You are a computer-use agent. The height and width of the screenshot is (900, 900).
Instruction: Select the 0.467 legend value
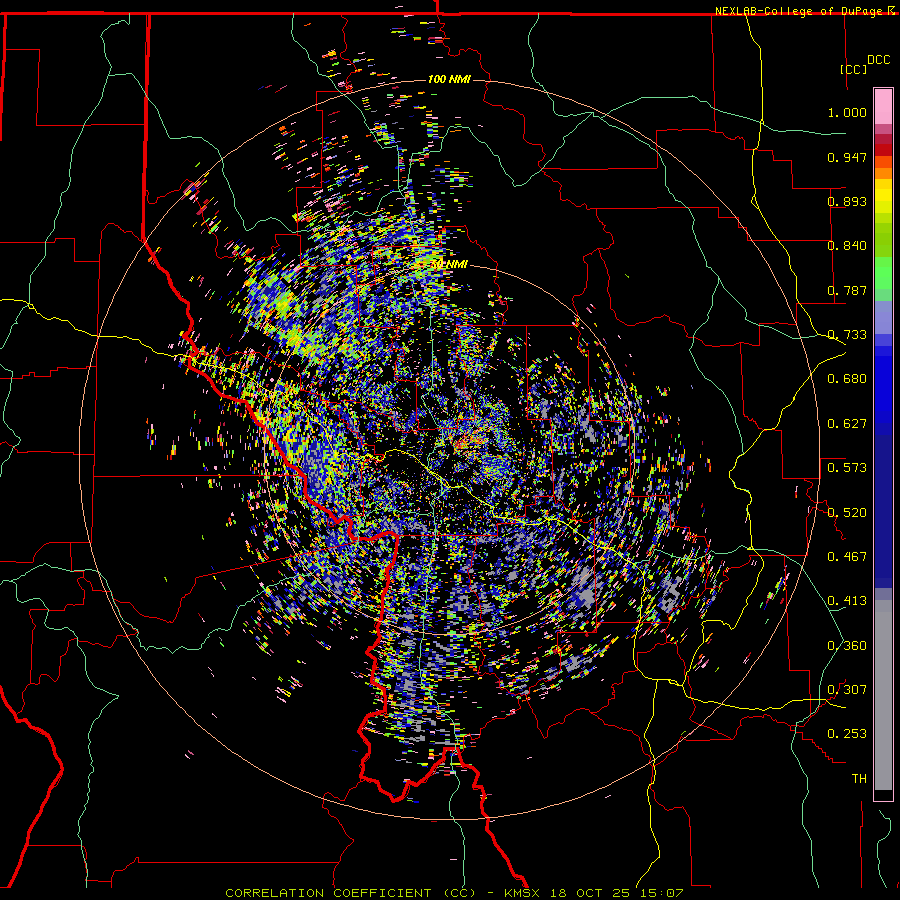847,556
